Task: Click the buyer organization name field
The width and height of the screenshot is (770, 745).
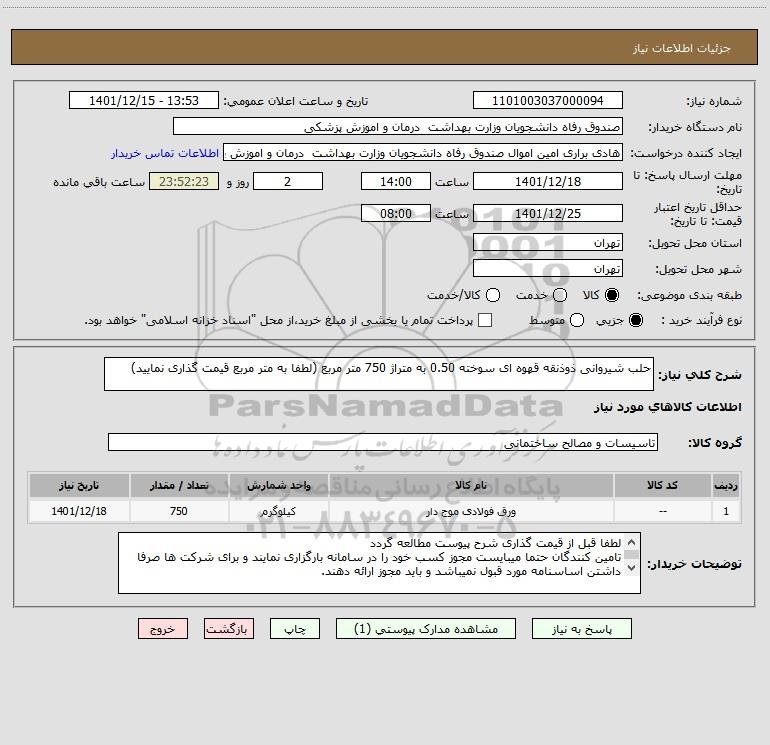Action: click(398, 126)
